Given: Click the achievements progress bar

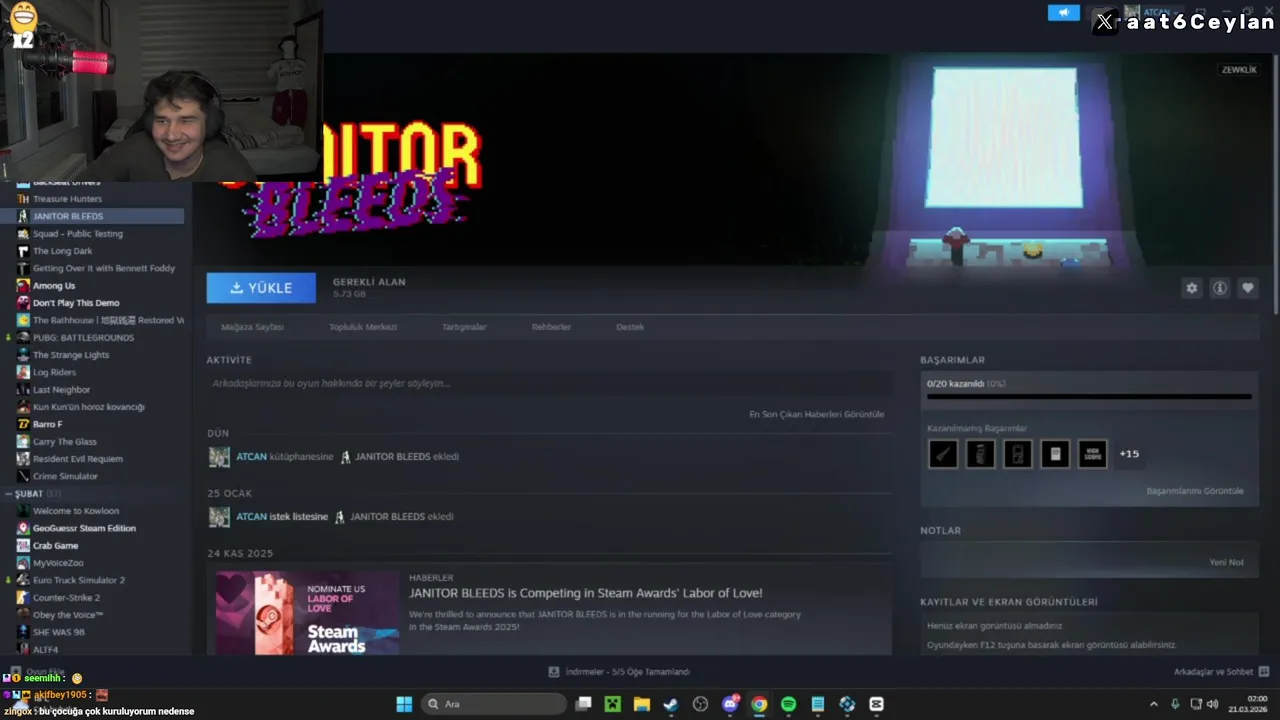Looking at the screenshot, I should click(x=1089, y=396).
